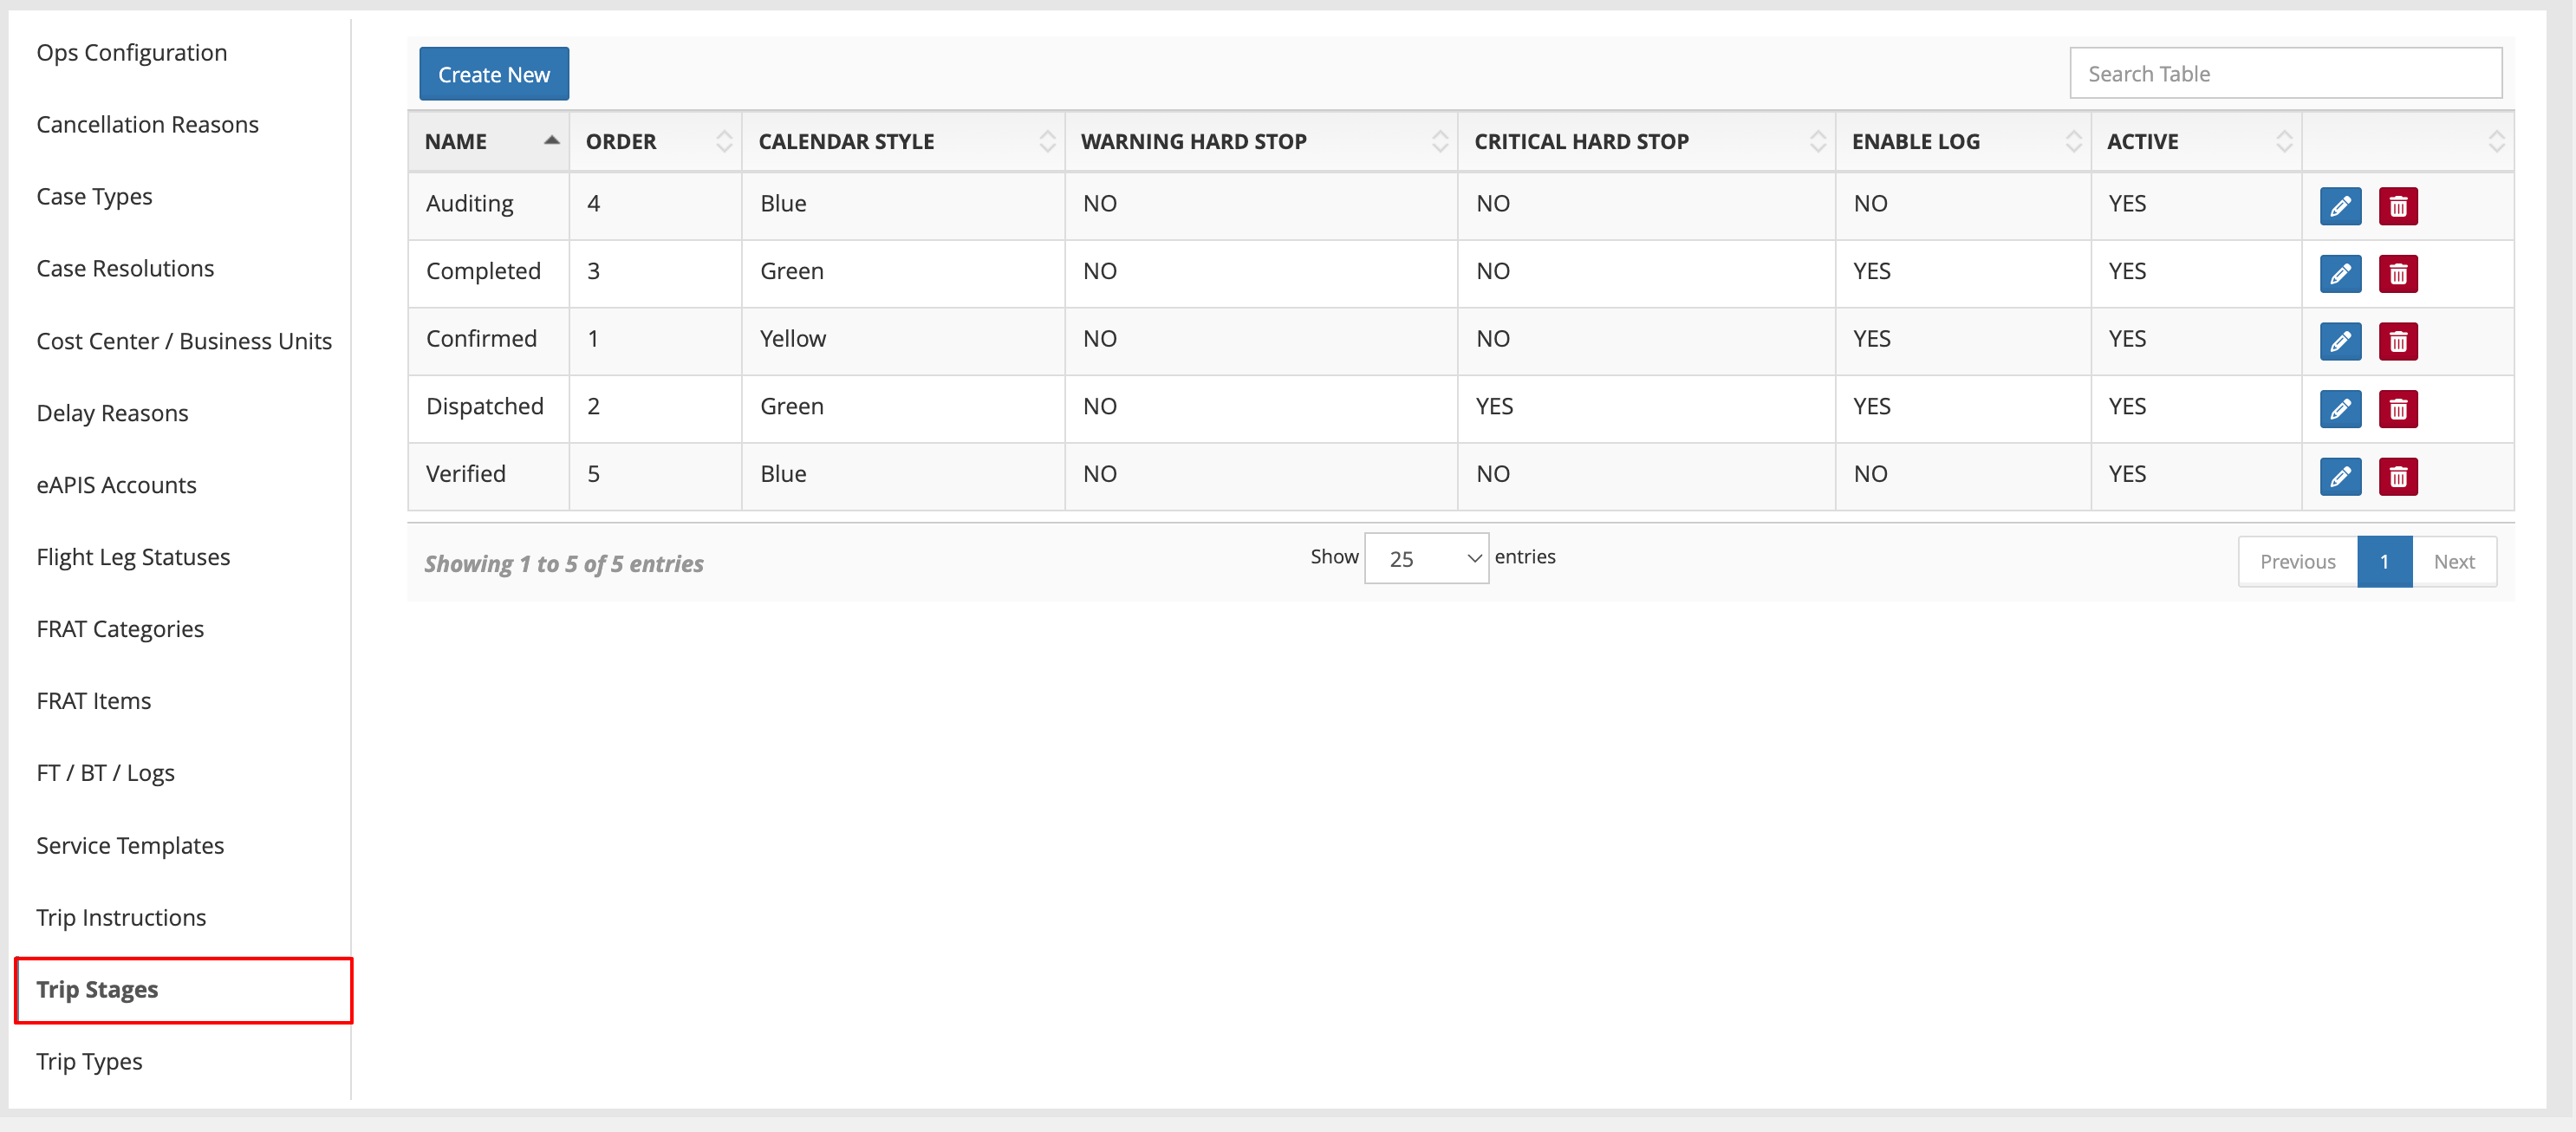Select page 1 in pagination

pyautogui.click(x=2385, y=562)
